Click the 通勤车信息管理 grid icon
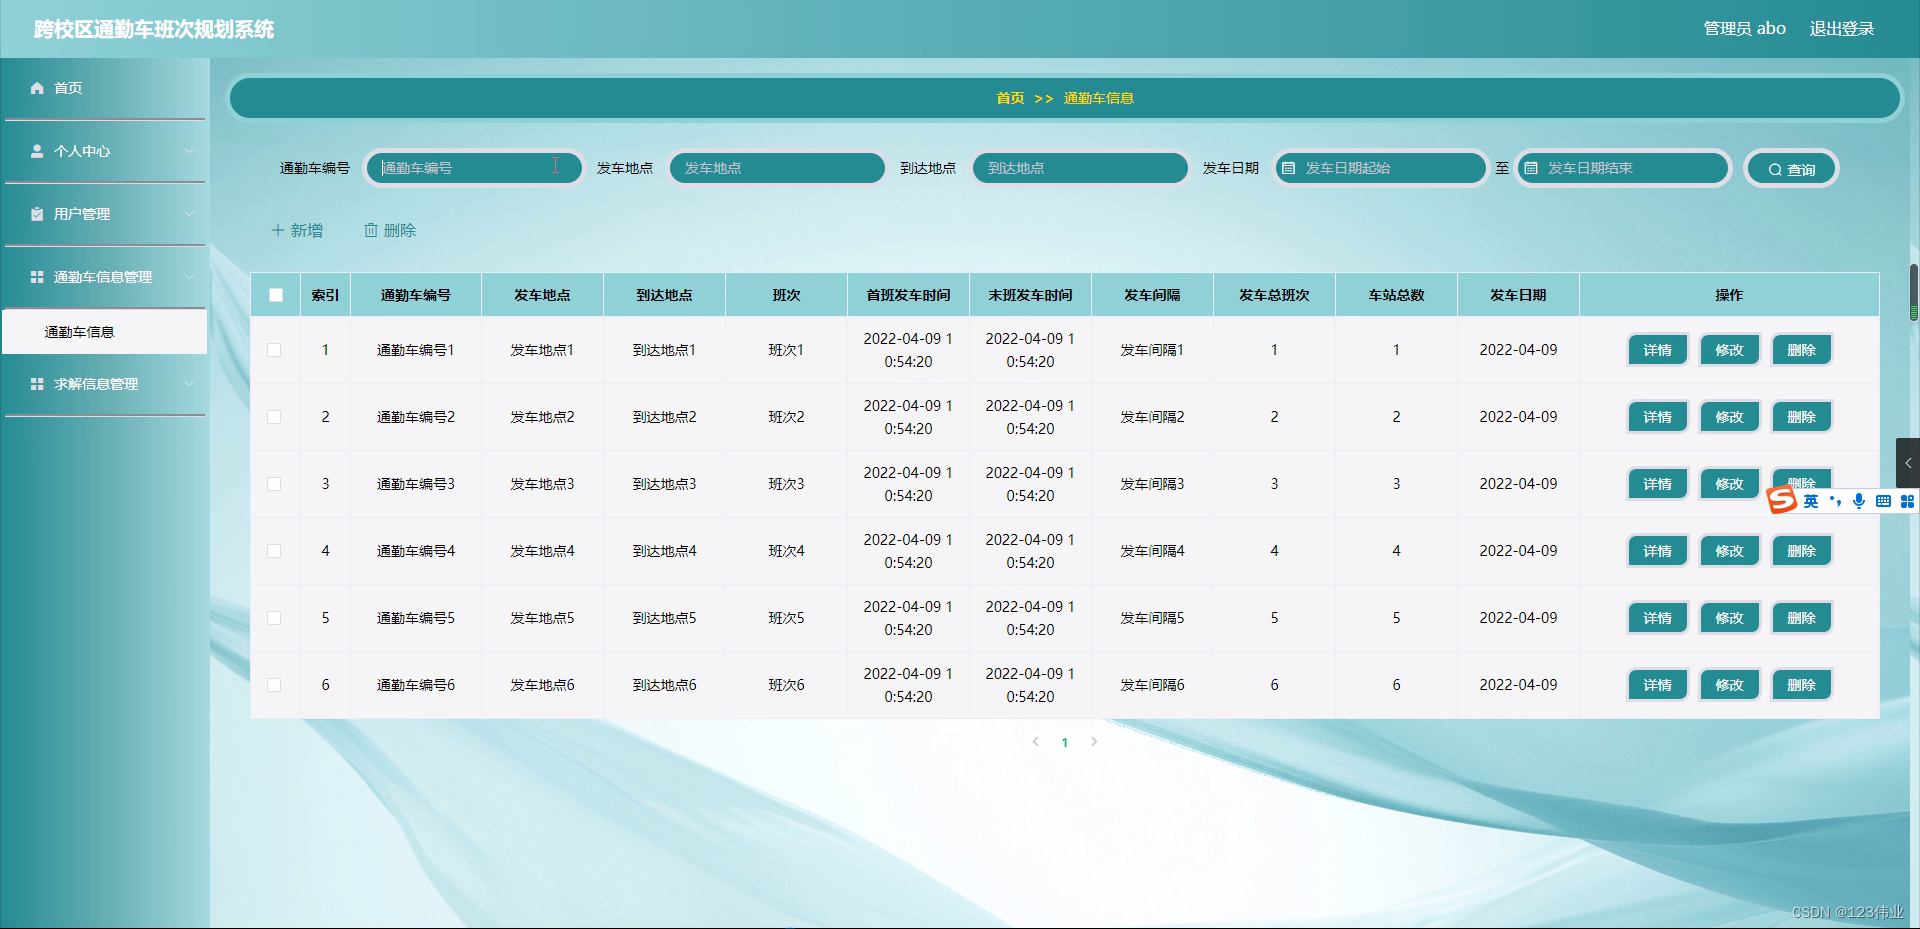This screenshot has width=1920, height=929. click(35, 277)
